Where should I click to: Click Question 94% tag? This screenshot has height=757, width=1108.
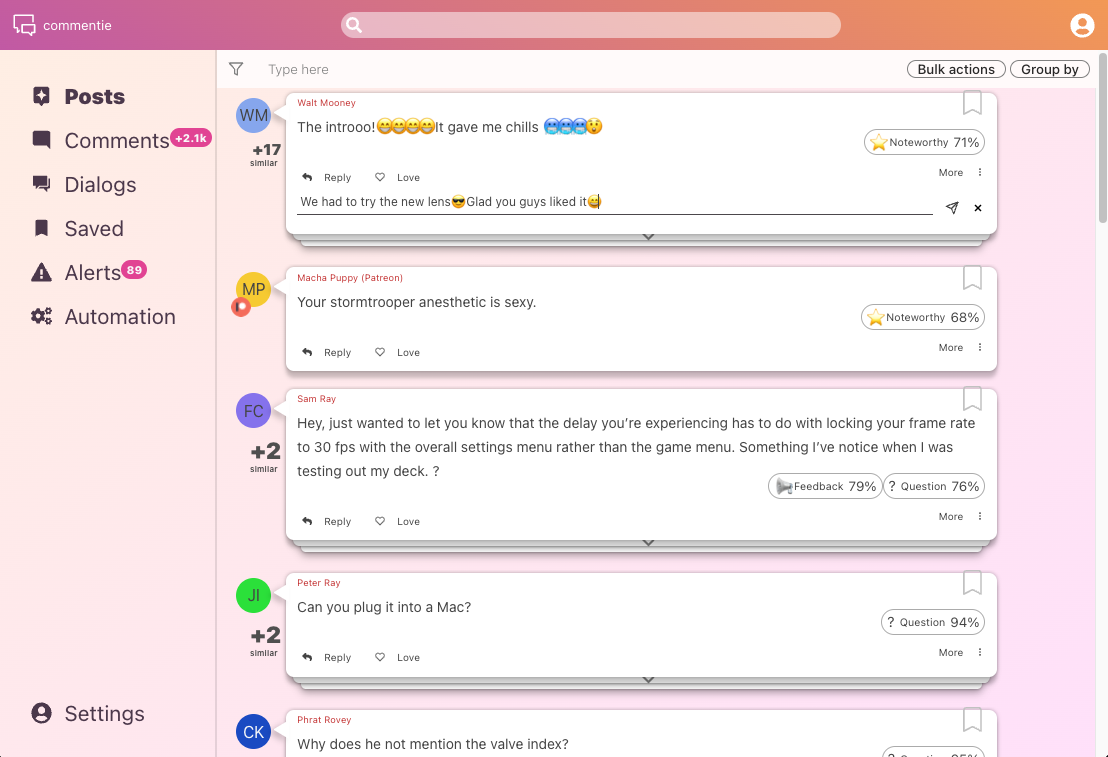click(x=933, y=622)
